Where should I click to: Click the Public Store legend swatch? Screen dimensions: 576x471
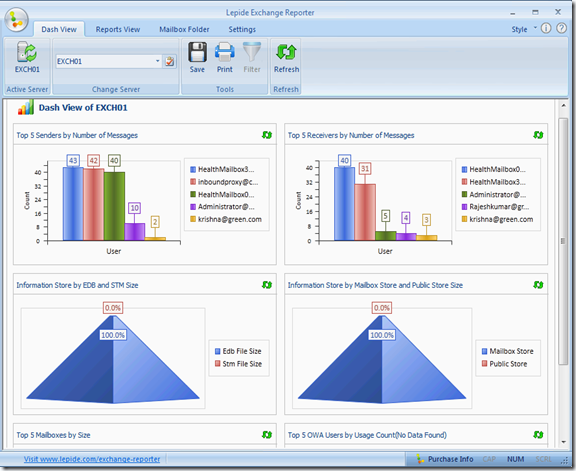coord(485,364)
